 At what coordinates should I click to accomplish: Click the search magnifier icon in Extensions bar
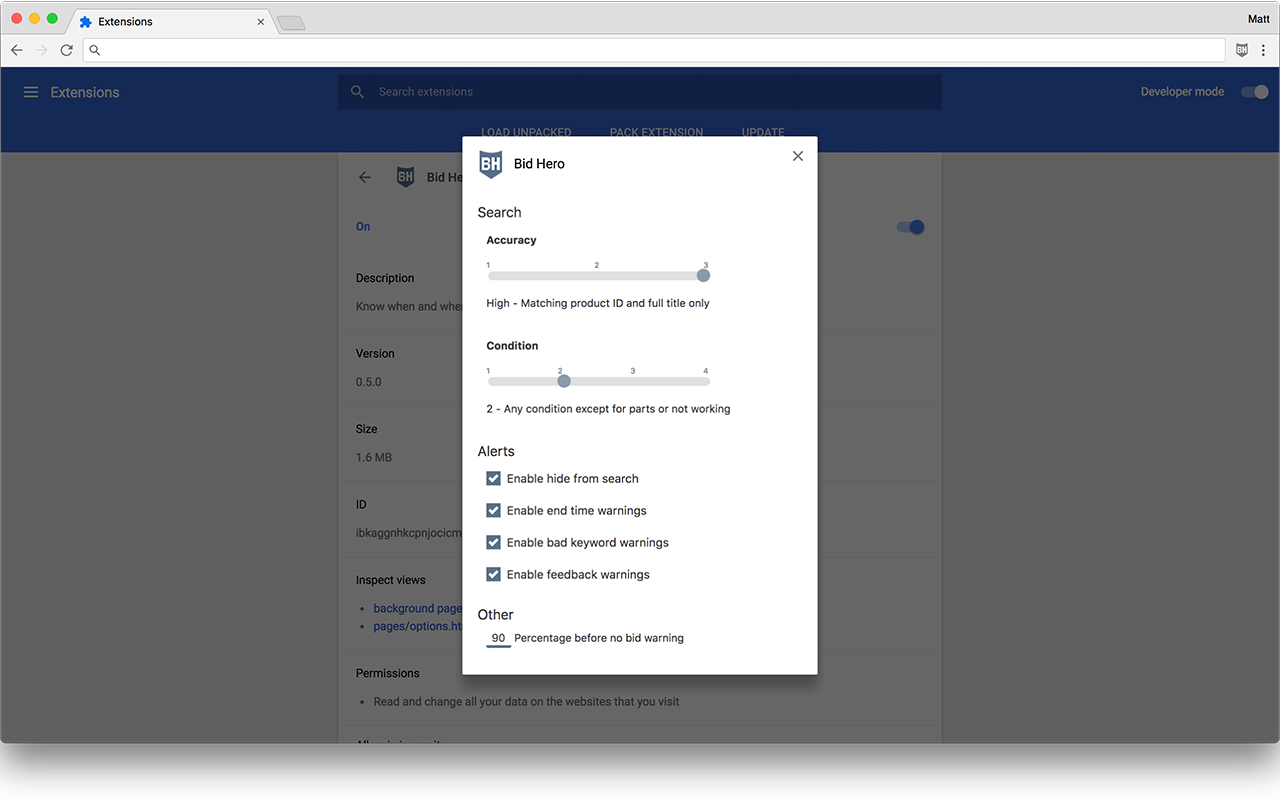[x=358, y=92]
